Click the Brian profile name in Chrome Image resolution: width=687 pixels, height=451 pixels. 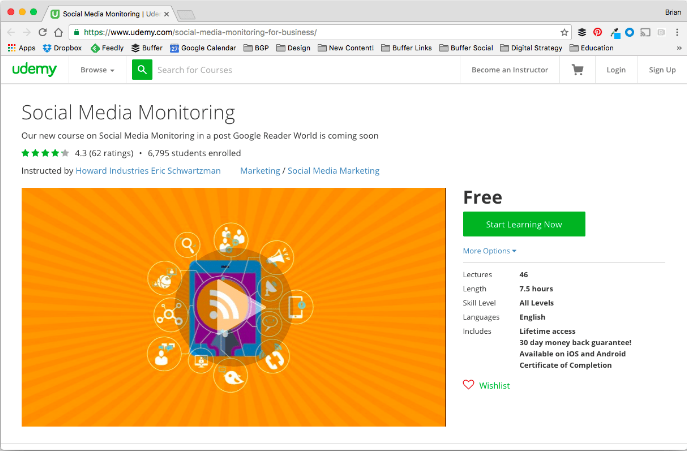pyautogui.click(x=673, y=12)
